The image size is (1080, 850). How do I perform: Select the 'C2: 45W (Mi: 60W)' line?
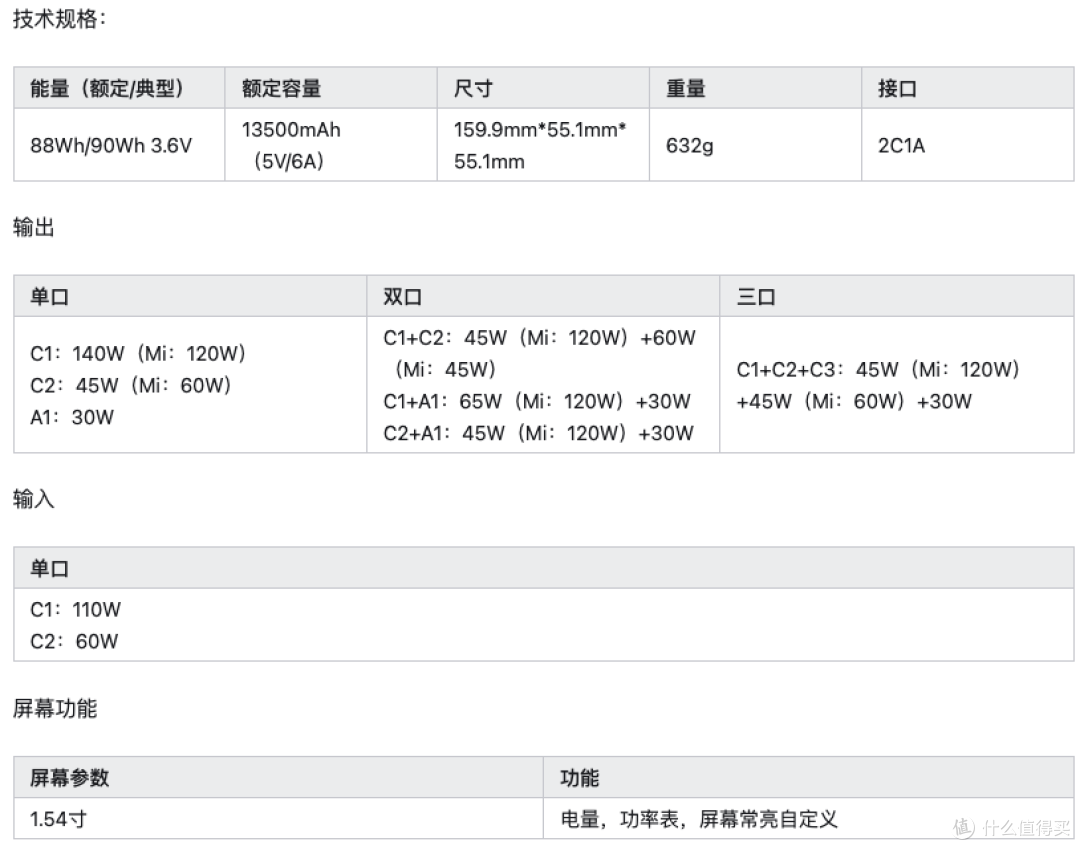point(130,385)
